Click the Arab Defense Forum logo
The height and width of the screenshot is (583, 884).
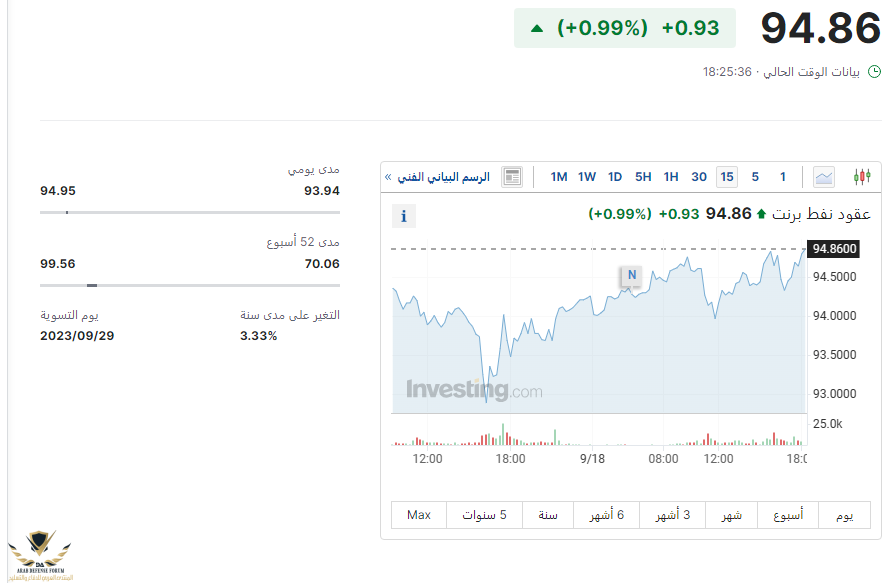click(x=38, y=557)
